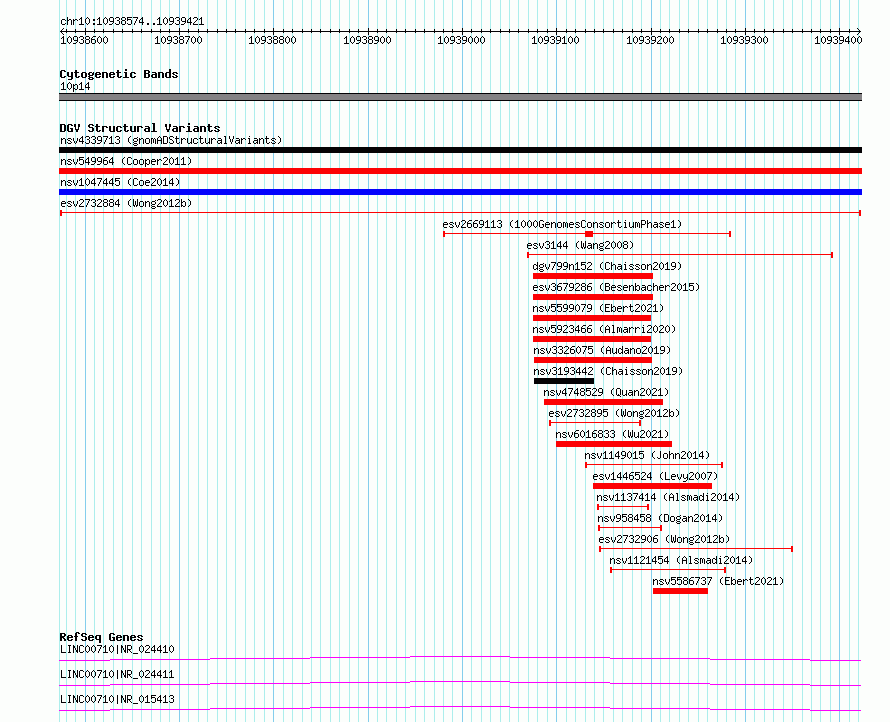Click the red esv3679286 variant bar
This screenshot has width=890, height=722.
pos(593,297)
